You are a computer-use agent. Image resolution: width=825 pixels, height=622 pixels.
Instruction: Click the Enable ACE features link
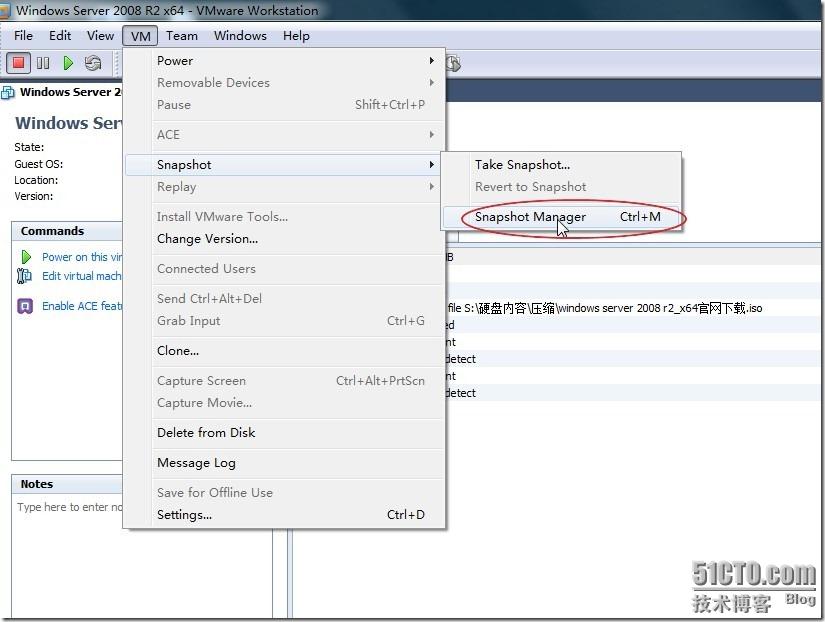pyautogui.click(x=82, y=306)
